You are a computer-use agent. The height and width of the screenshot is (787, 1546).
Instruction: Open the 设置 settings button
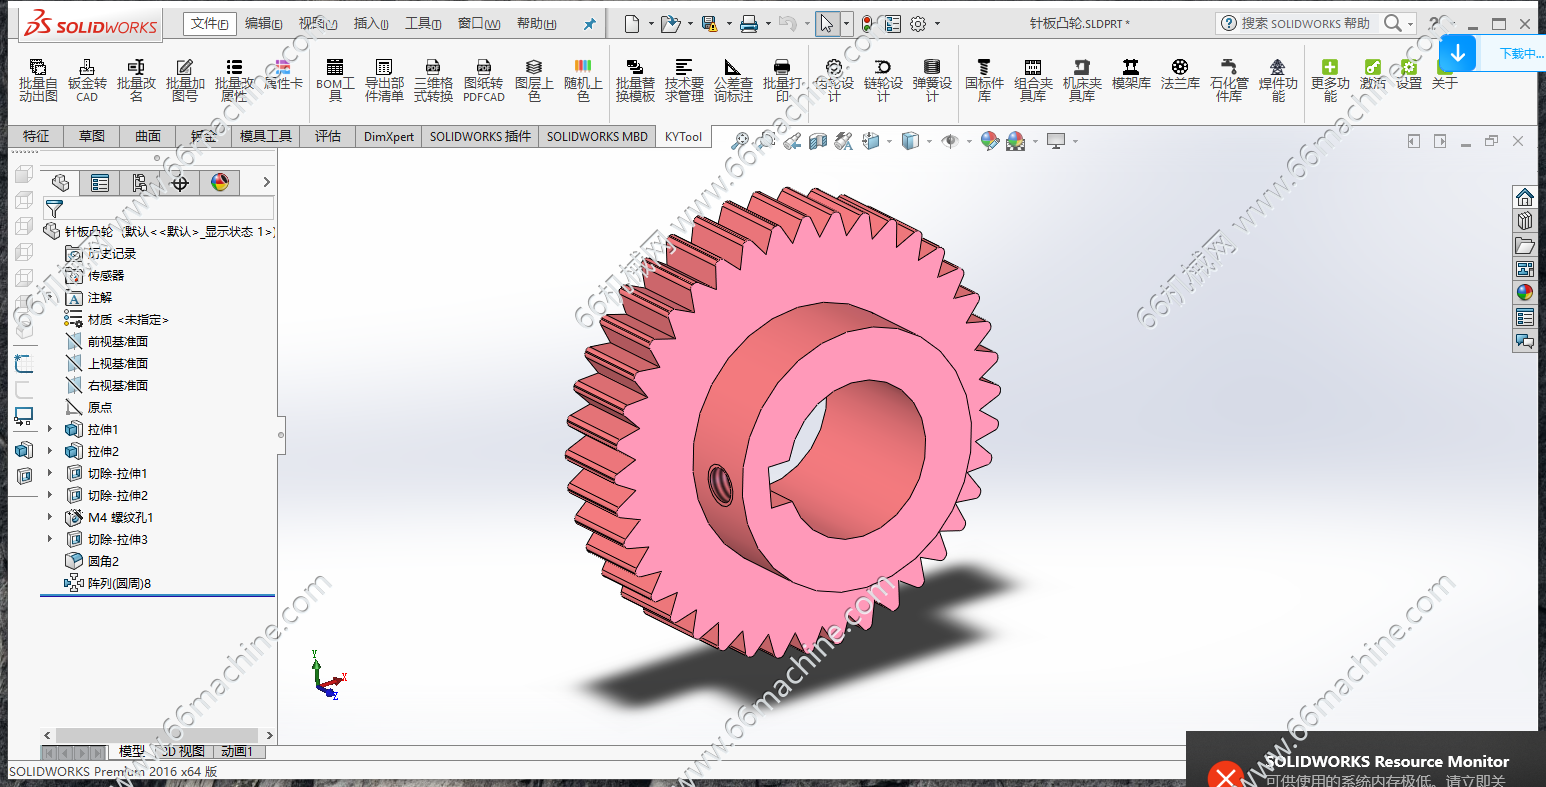coord(1409,75)
